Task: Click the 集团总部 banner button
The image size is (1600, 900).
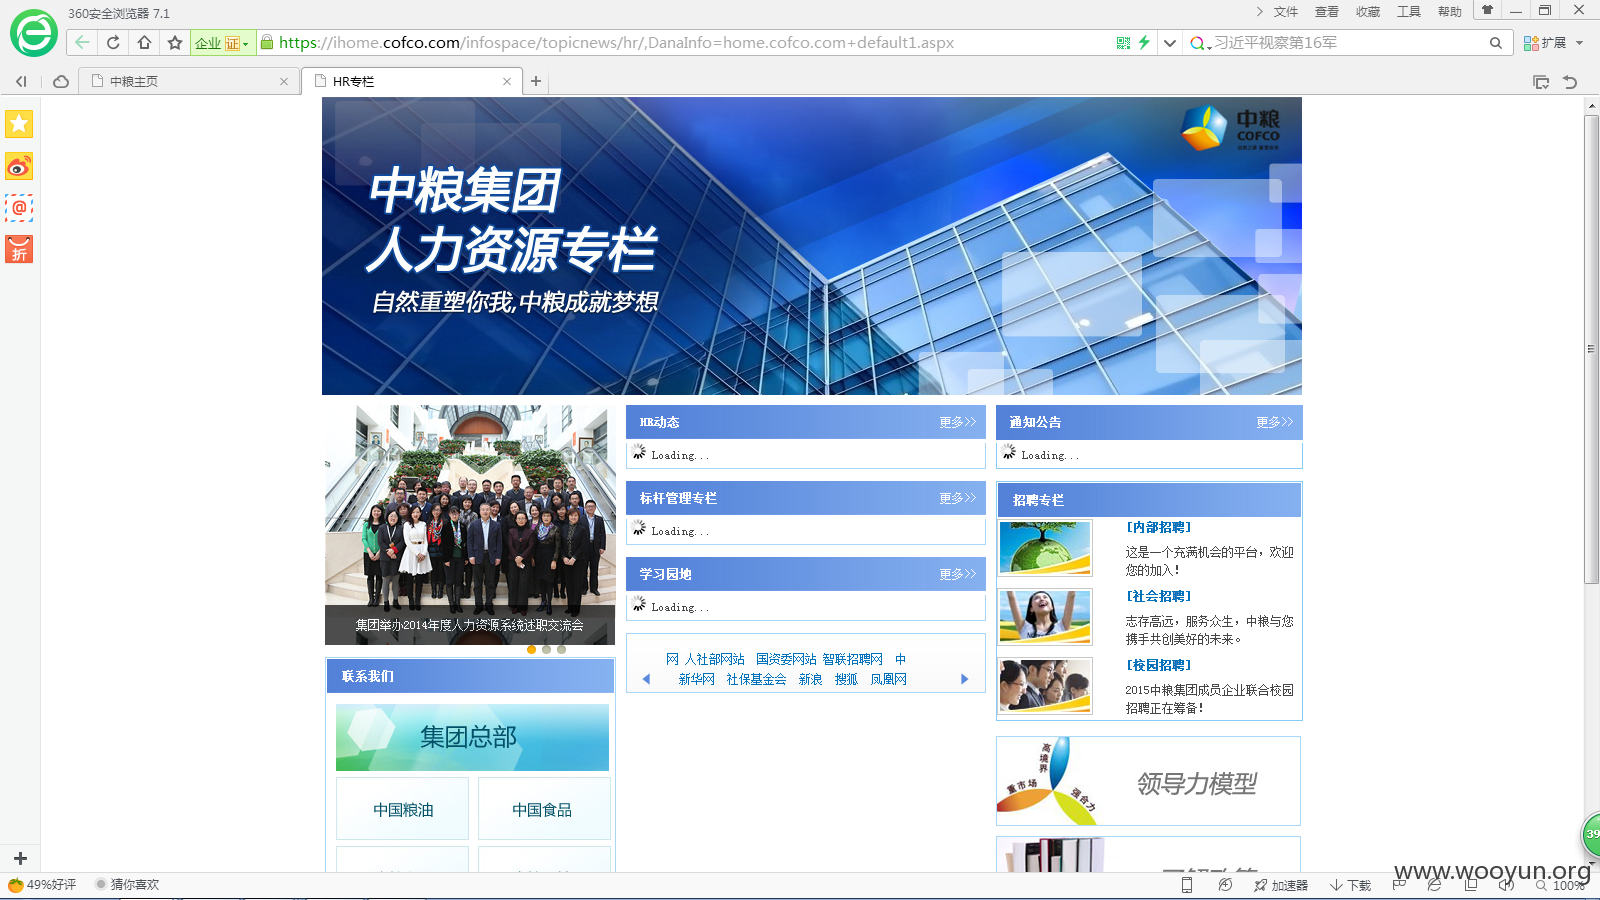Action: 472,737
